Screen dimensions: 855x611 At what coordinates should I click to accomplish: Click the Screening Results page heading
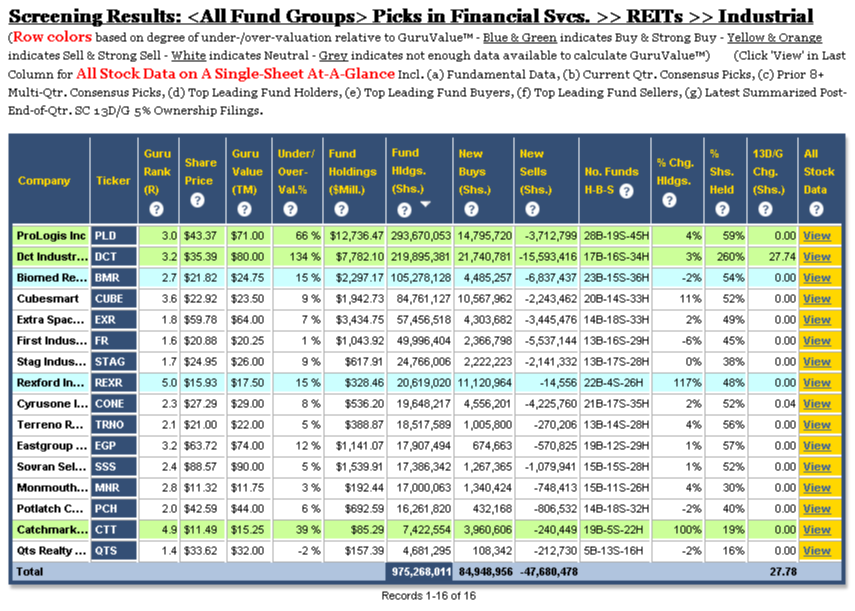click(411, 16)
